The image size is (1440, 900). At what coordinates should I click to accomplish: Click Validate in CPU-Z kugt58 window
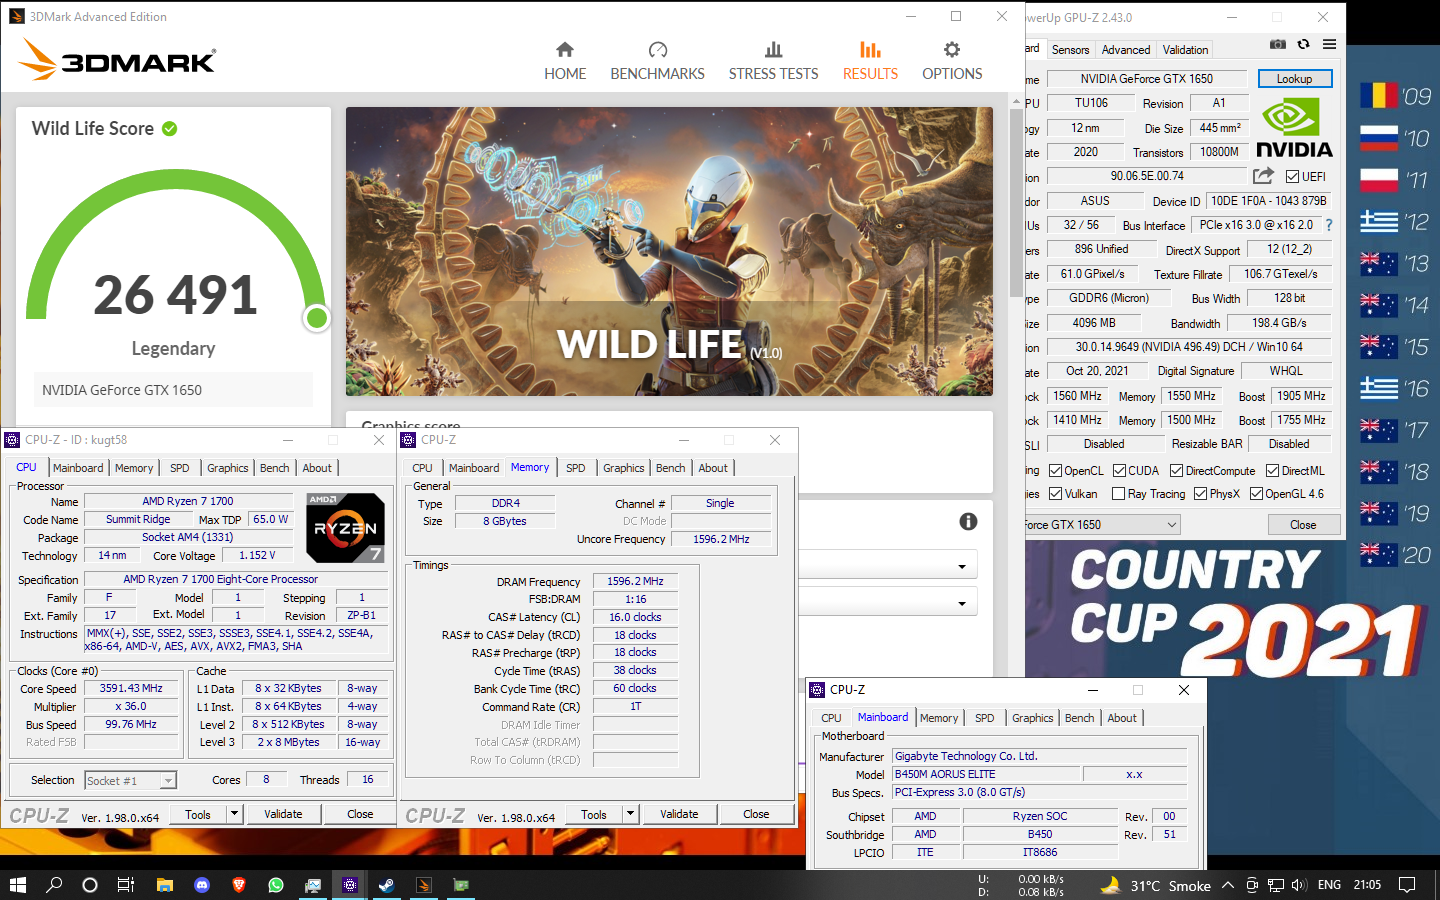[283, 814]
